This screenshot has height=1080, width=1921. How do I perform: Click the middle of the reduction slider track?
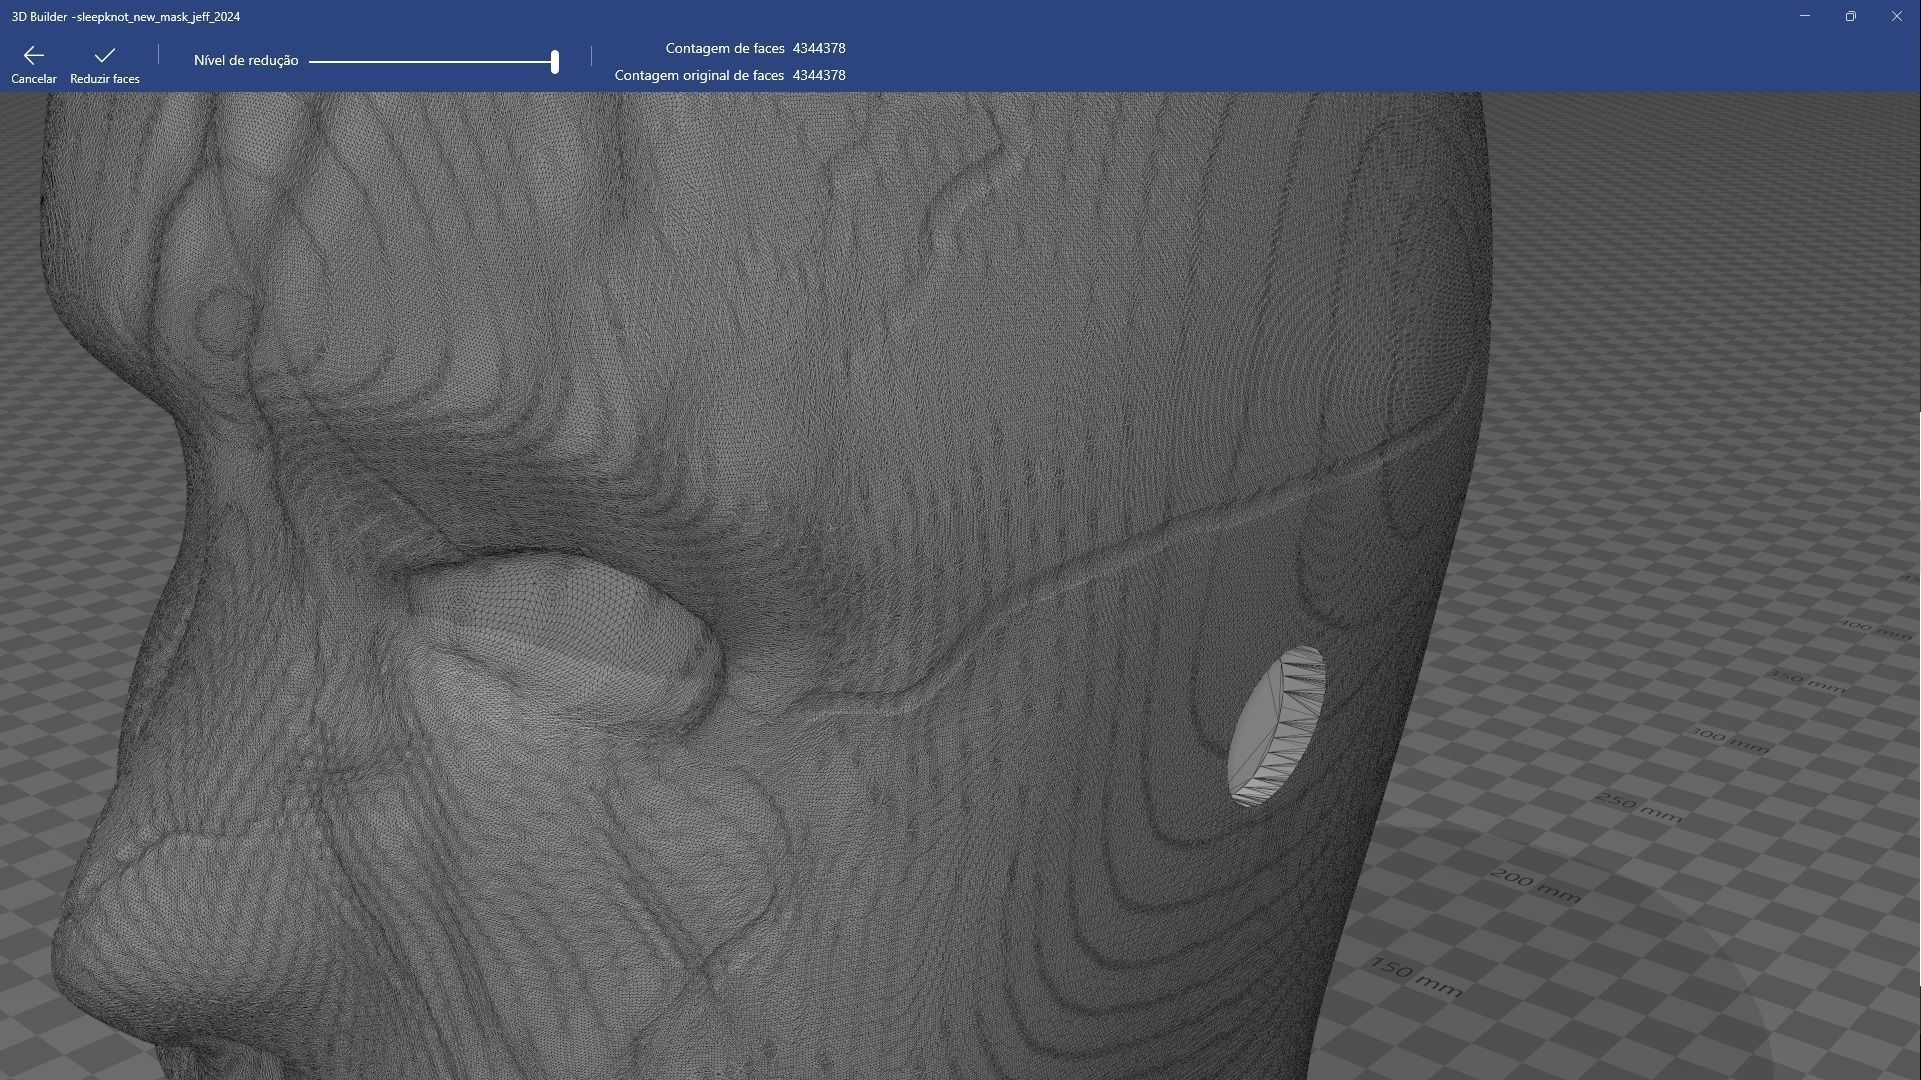click(432, 61)
